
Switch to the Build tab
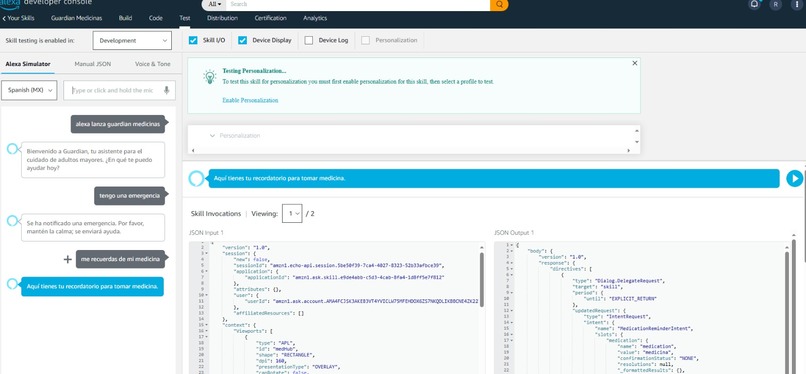click(x=125, y=18)
